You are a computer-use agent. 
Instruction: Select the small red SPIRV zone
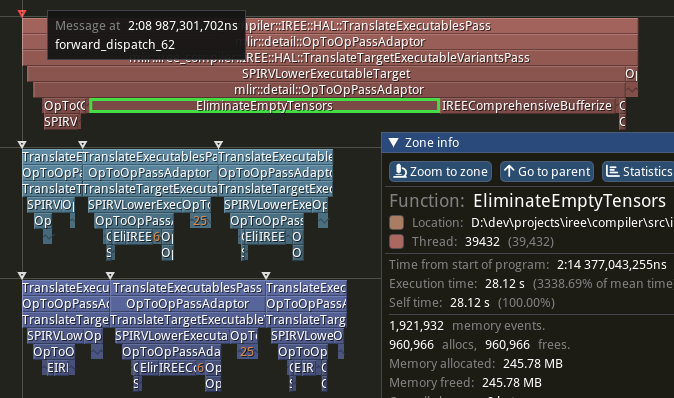[61, 122]
